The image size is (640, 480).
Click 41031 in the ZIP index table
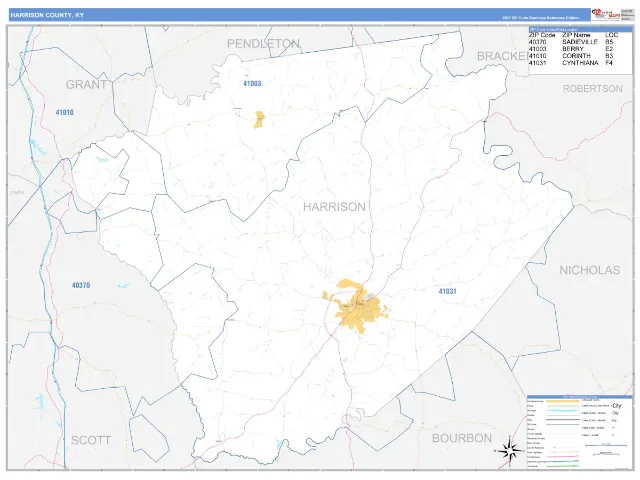tap(537, 63)
